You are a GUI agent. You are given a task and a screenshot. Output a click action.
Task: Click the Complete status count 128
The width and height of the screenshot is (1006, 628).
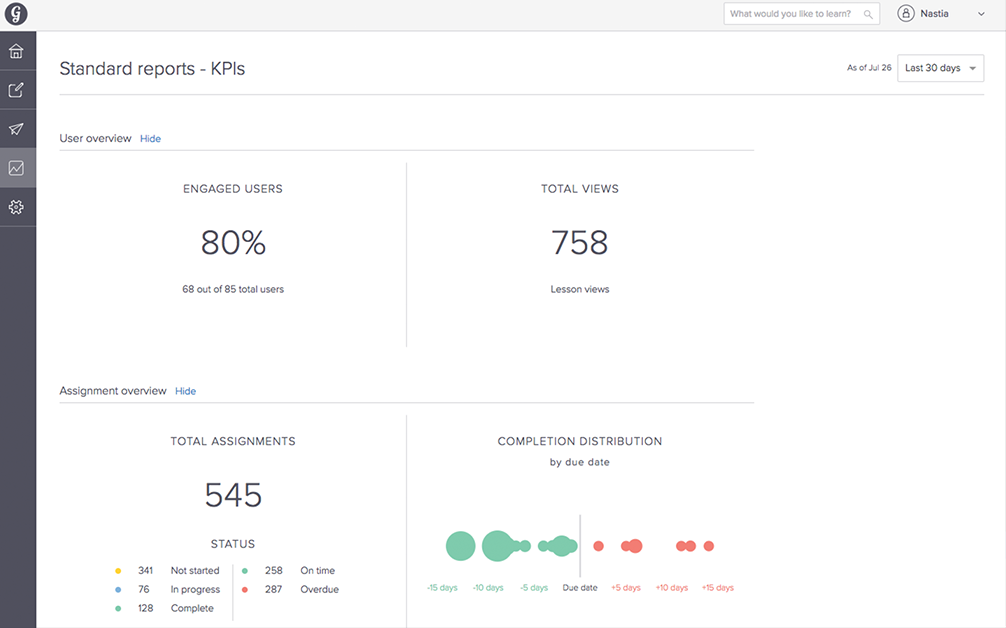(x=146, y=607)
